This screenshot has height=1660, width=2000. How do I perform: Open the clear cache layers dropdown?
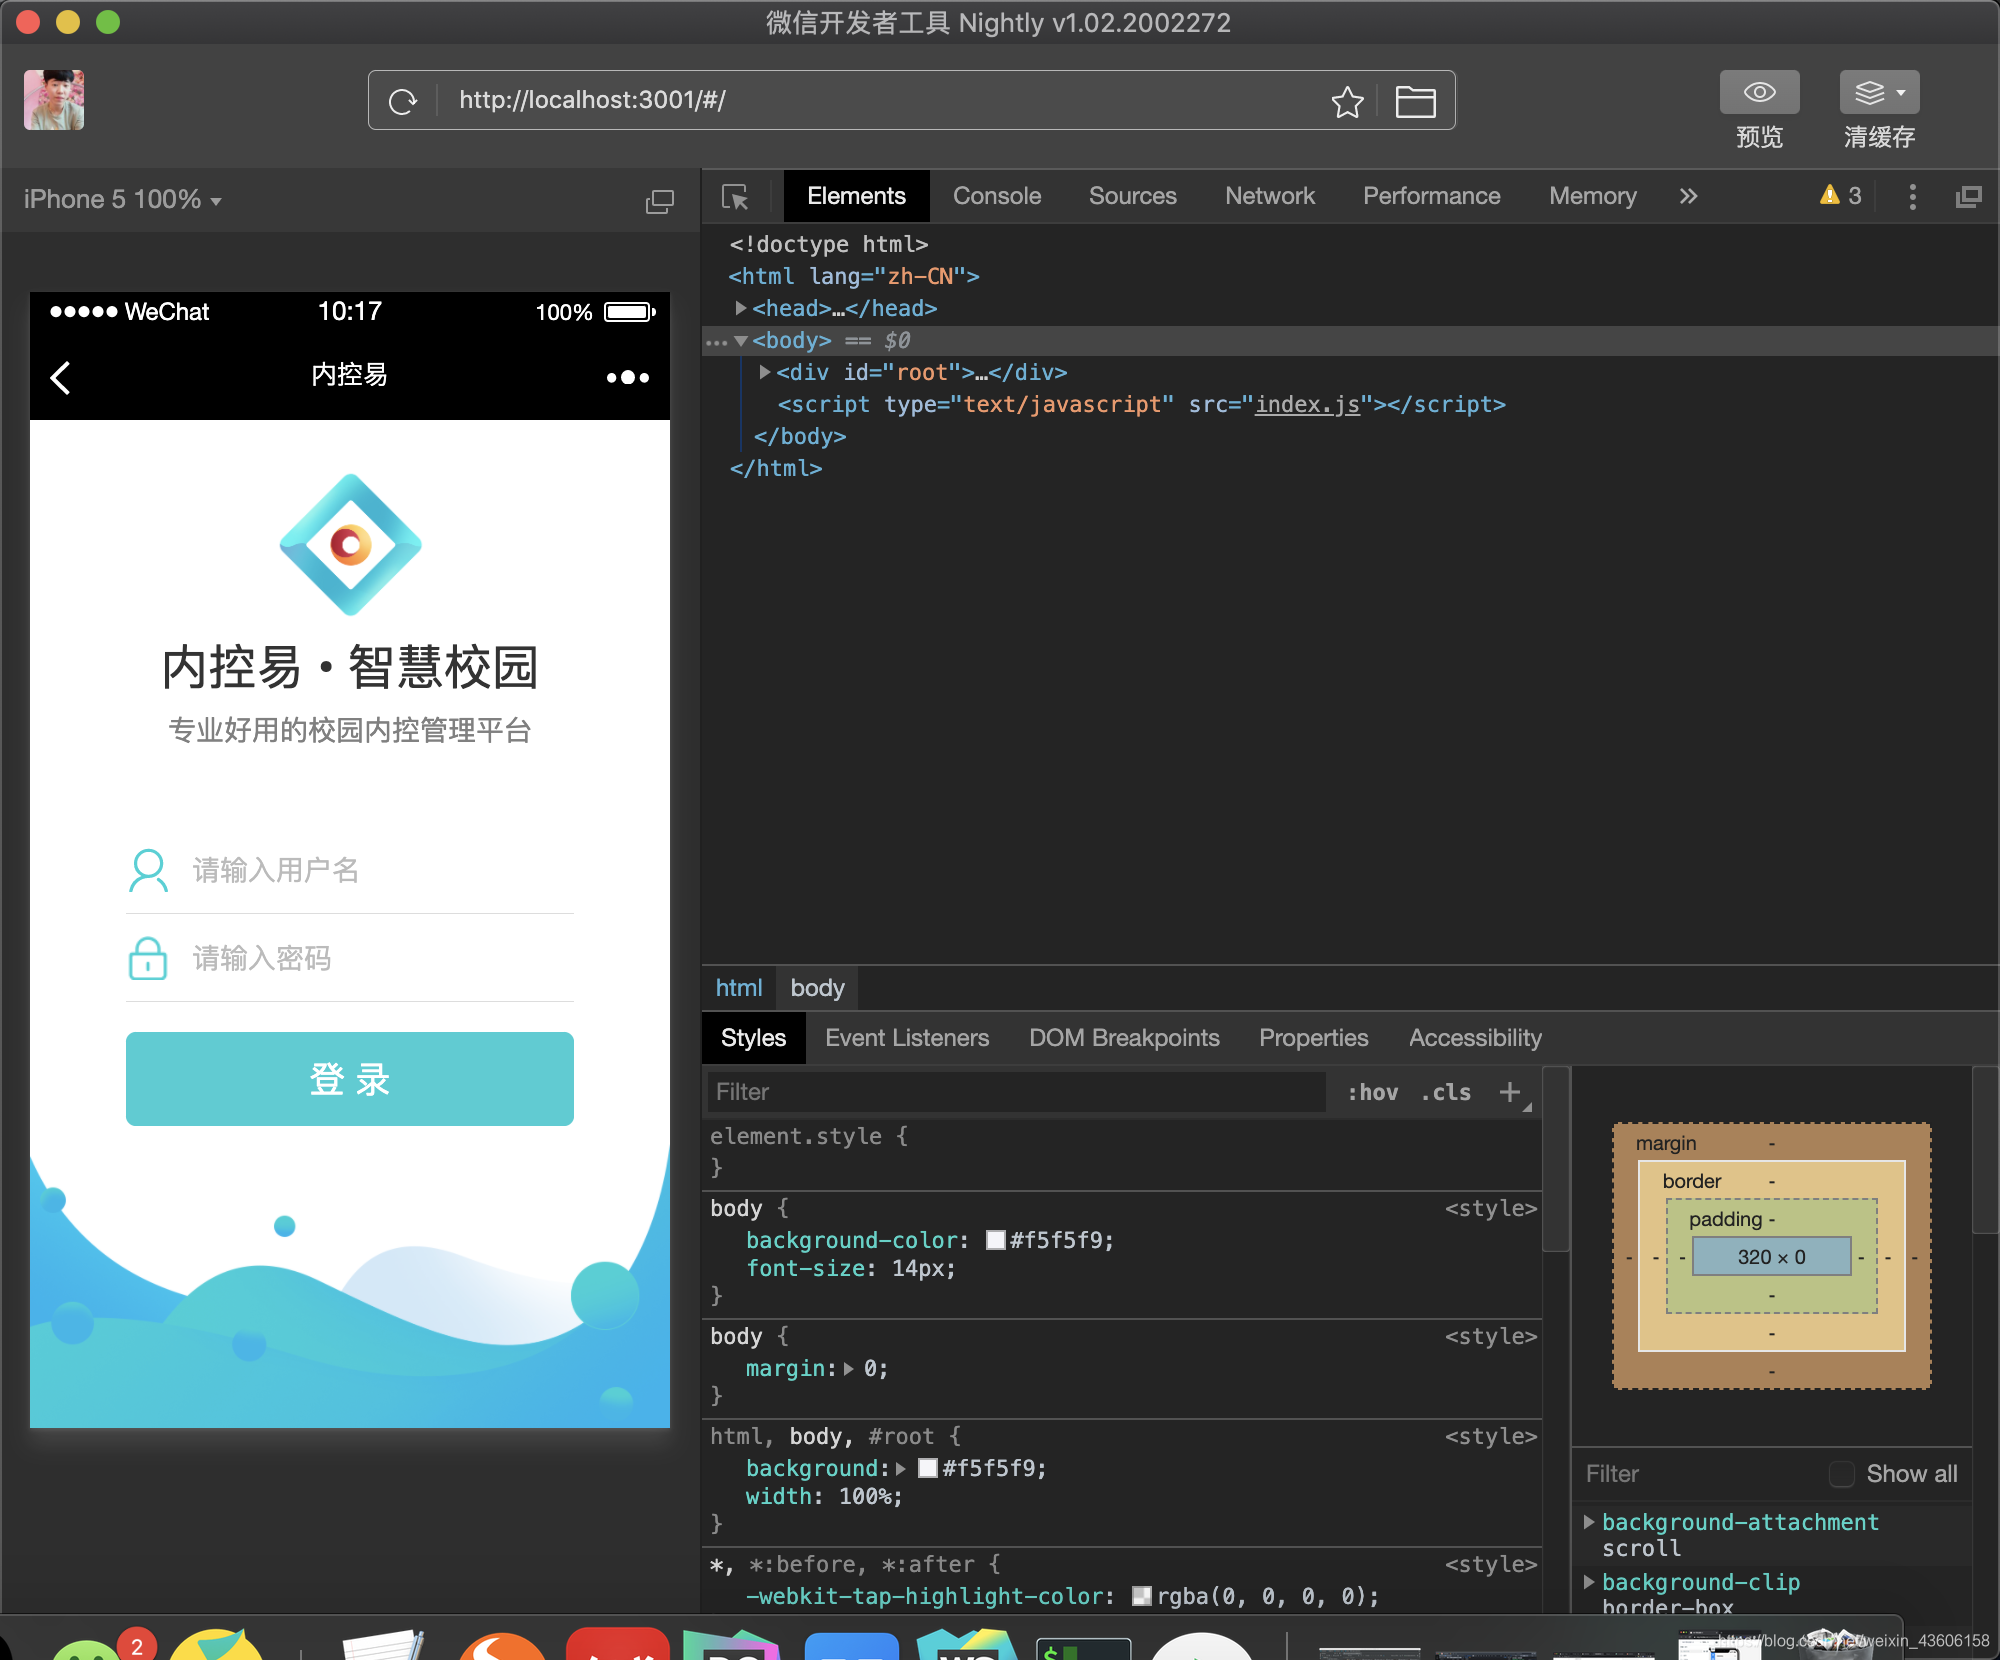tap(1879, 92)
